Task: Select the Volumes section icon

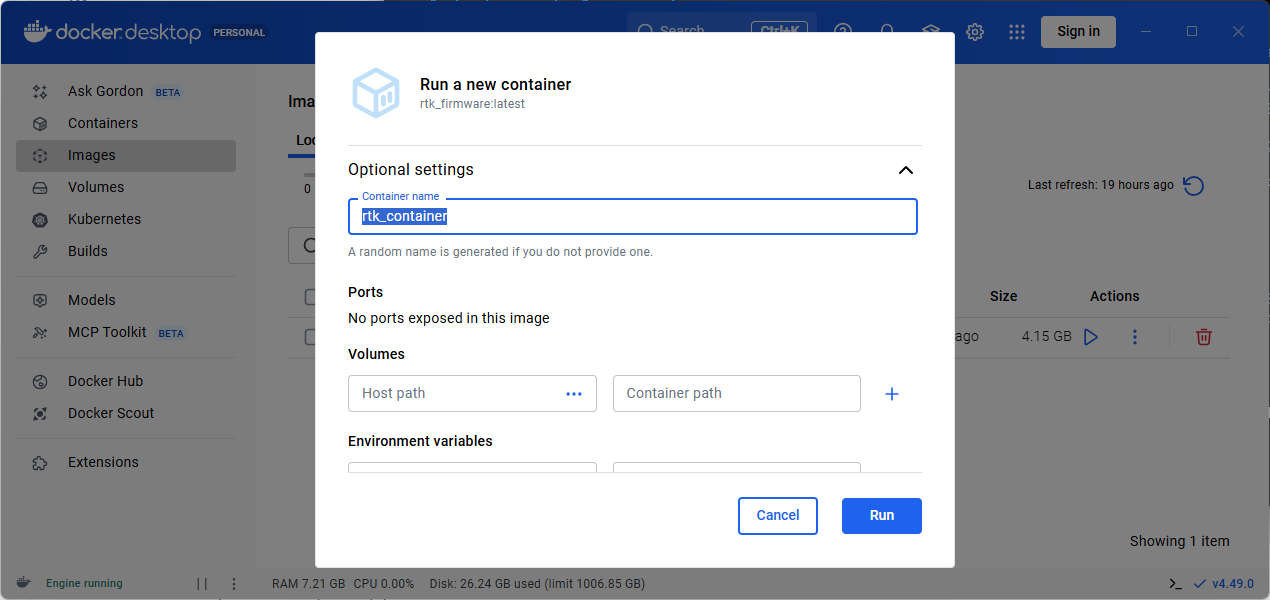Action: [x=41, y=187]
